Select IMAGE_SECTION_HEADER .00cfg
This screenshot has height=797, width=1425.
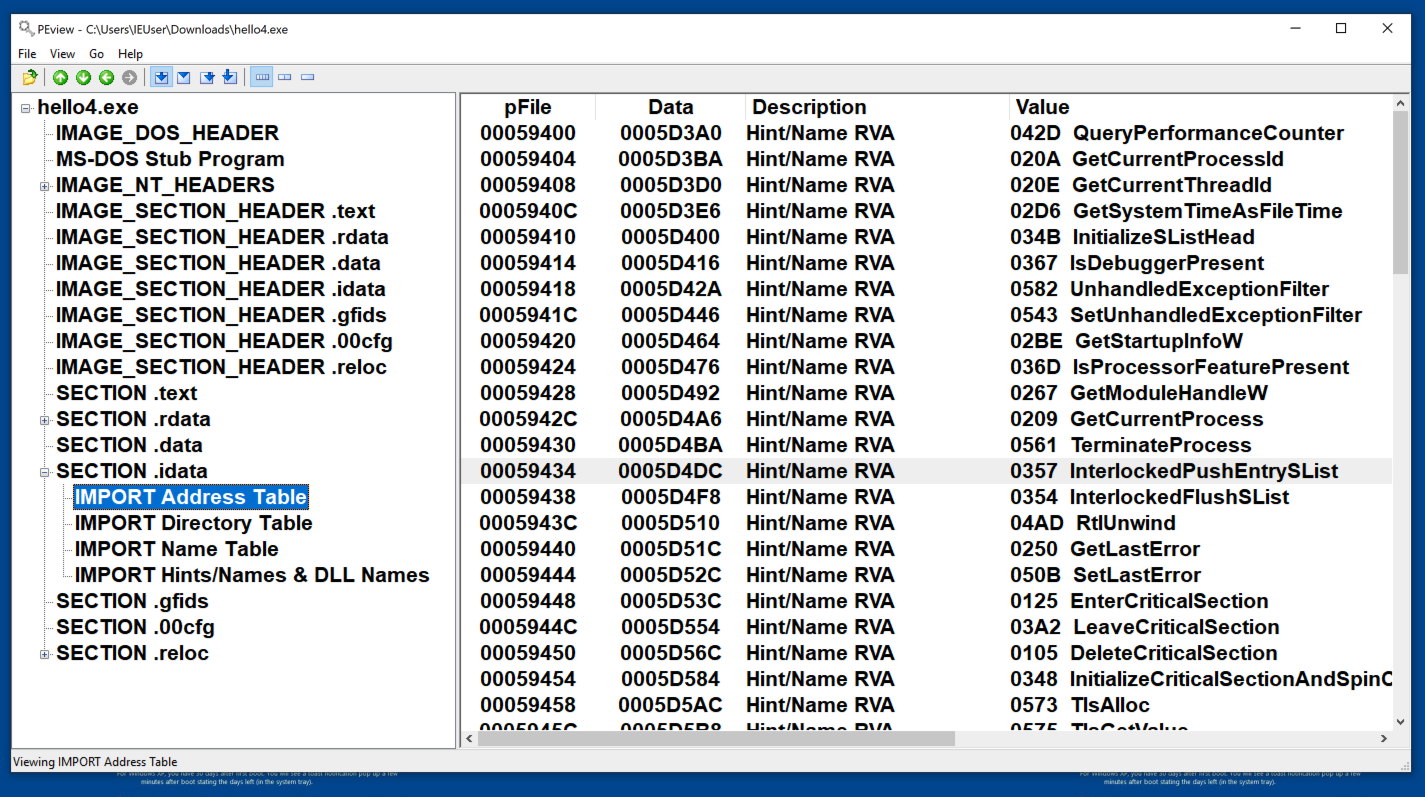point(224,341)
